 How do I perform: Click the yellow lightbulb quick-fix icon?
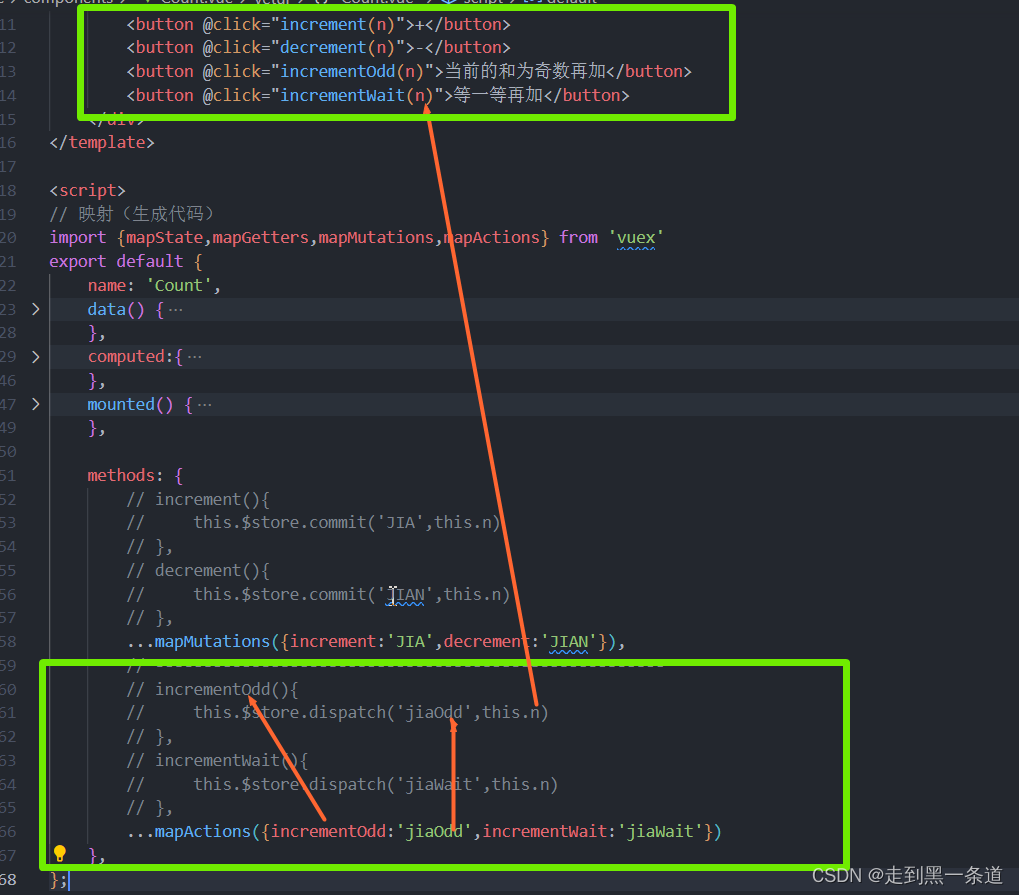[x=60, y=853]
